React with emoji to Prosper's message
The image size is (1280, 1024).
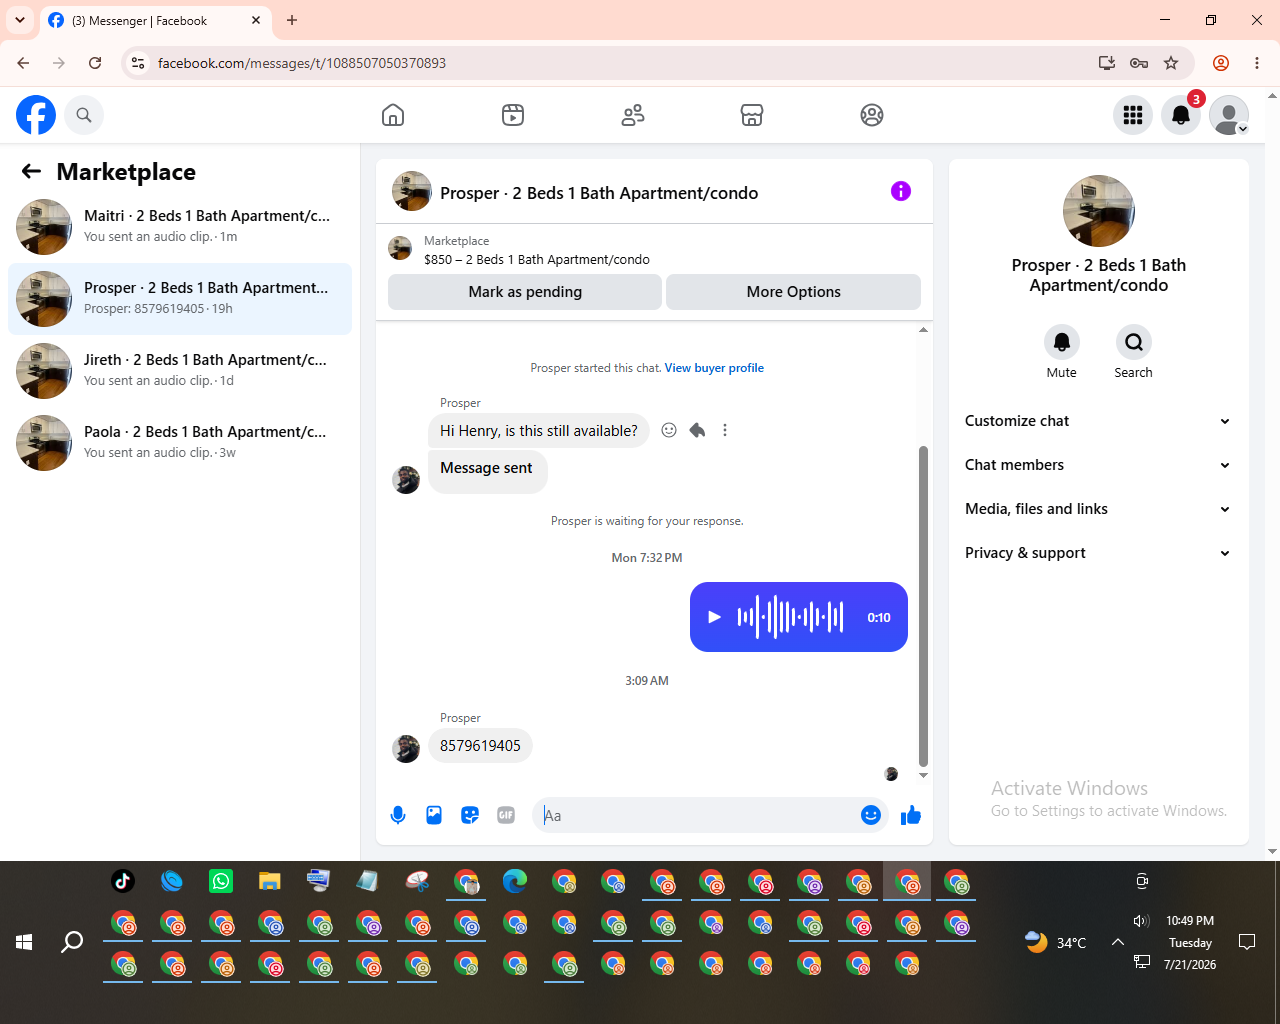(x=669, y=430)
